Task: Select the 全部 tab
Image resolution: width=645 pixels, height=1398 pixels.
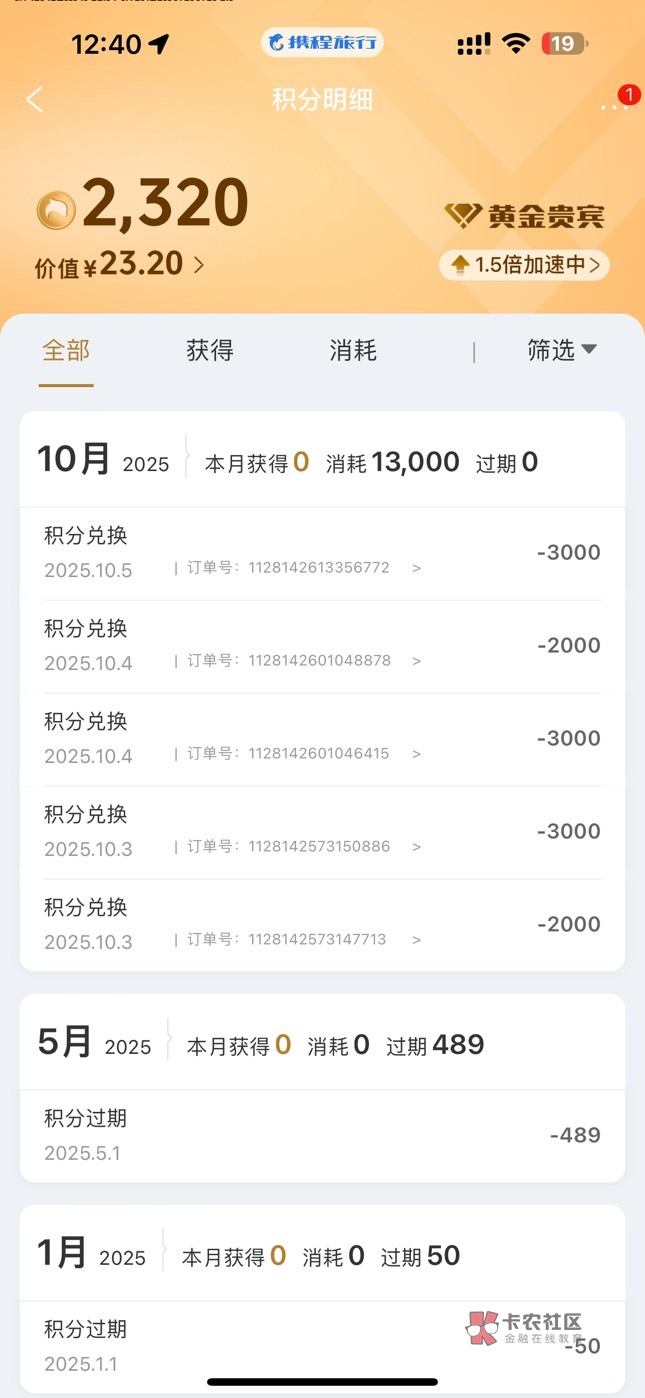Action: [66, 350]
